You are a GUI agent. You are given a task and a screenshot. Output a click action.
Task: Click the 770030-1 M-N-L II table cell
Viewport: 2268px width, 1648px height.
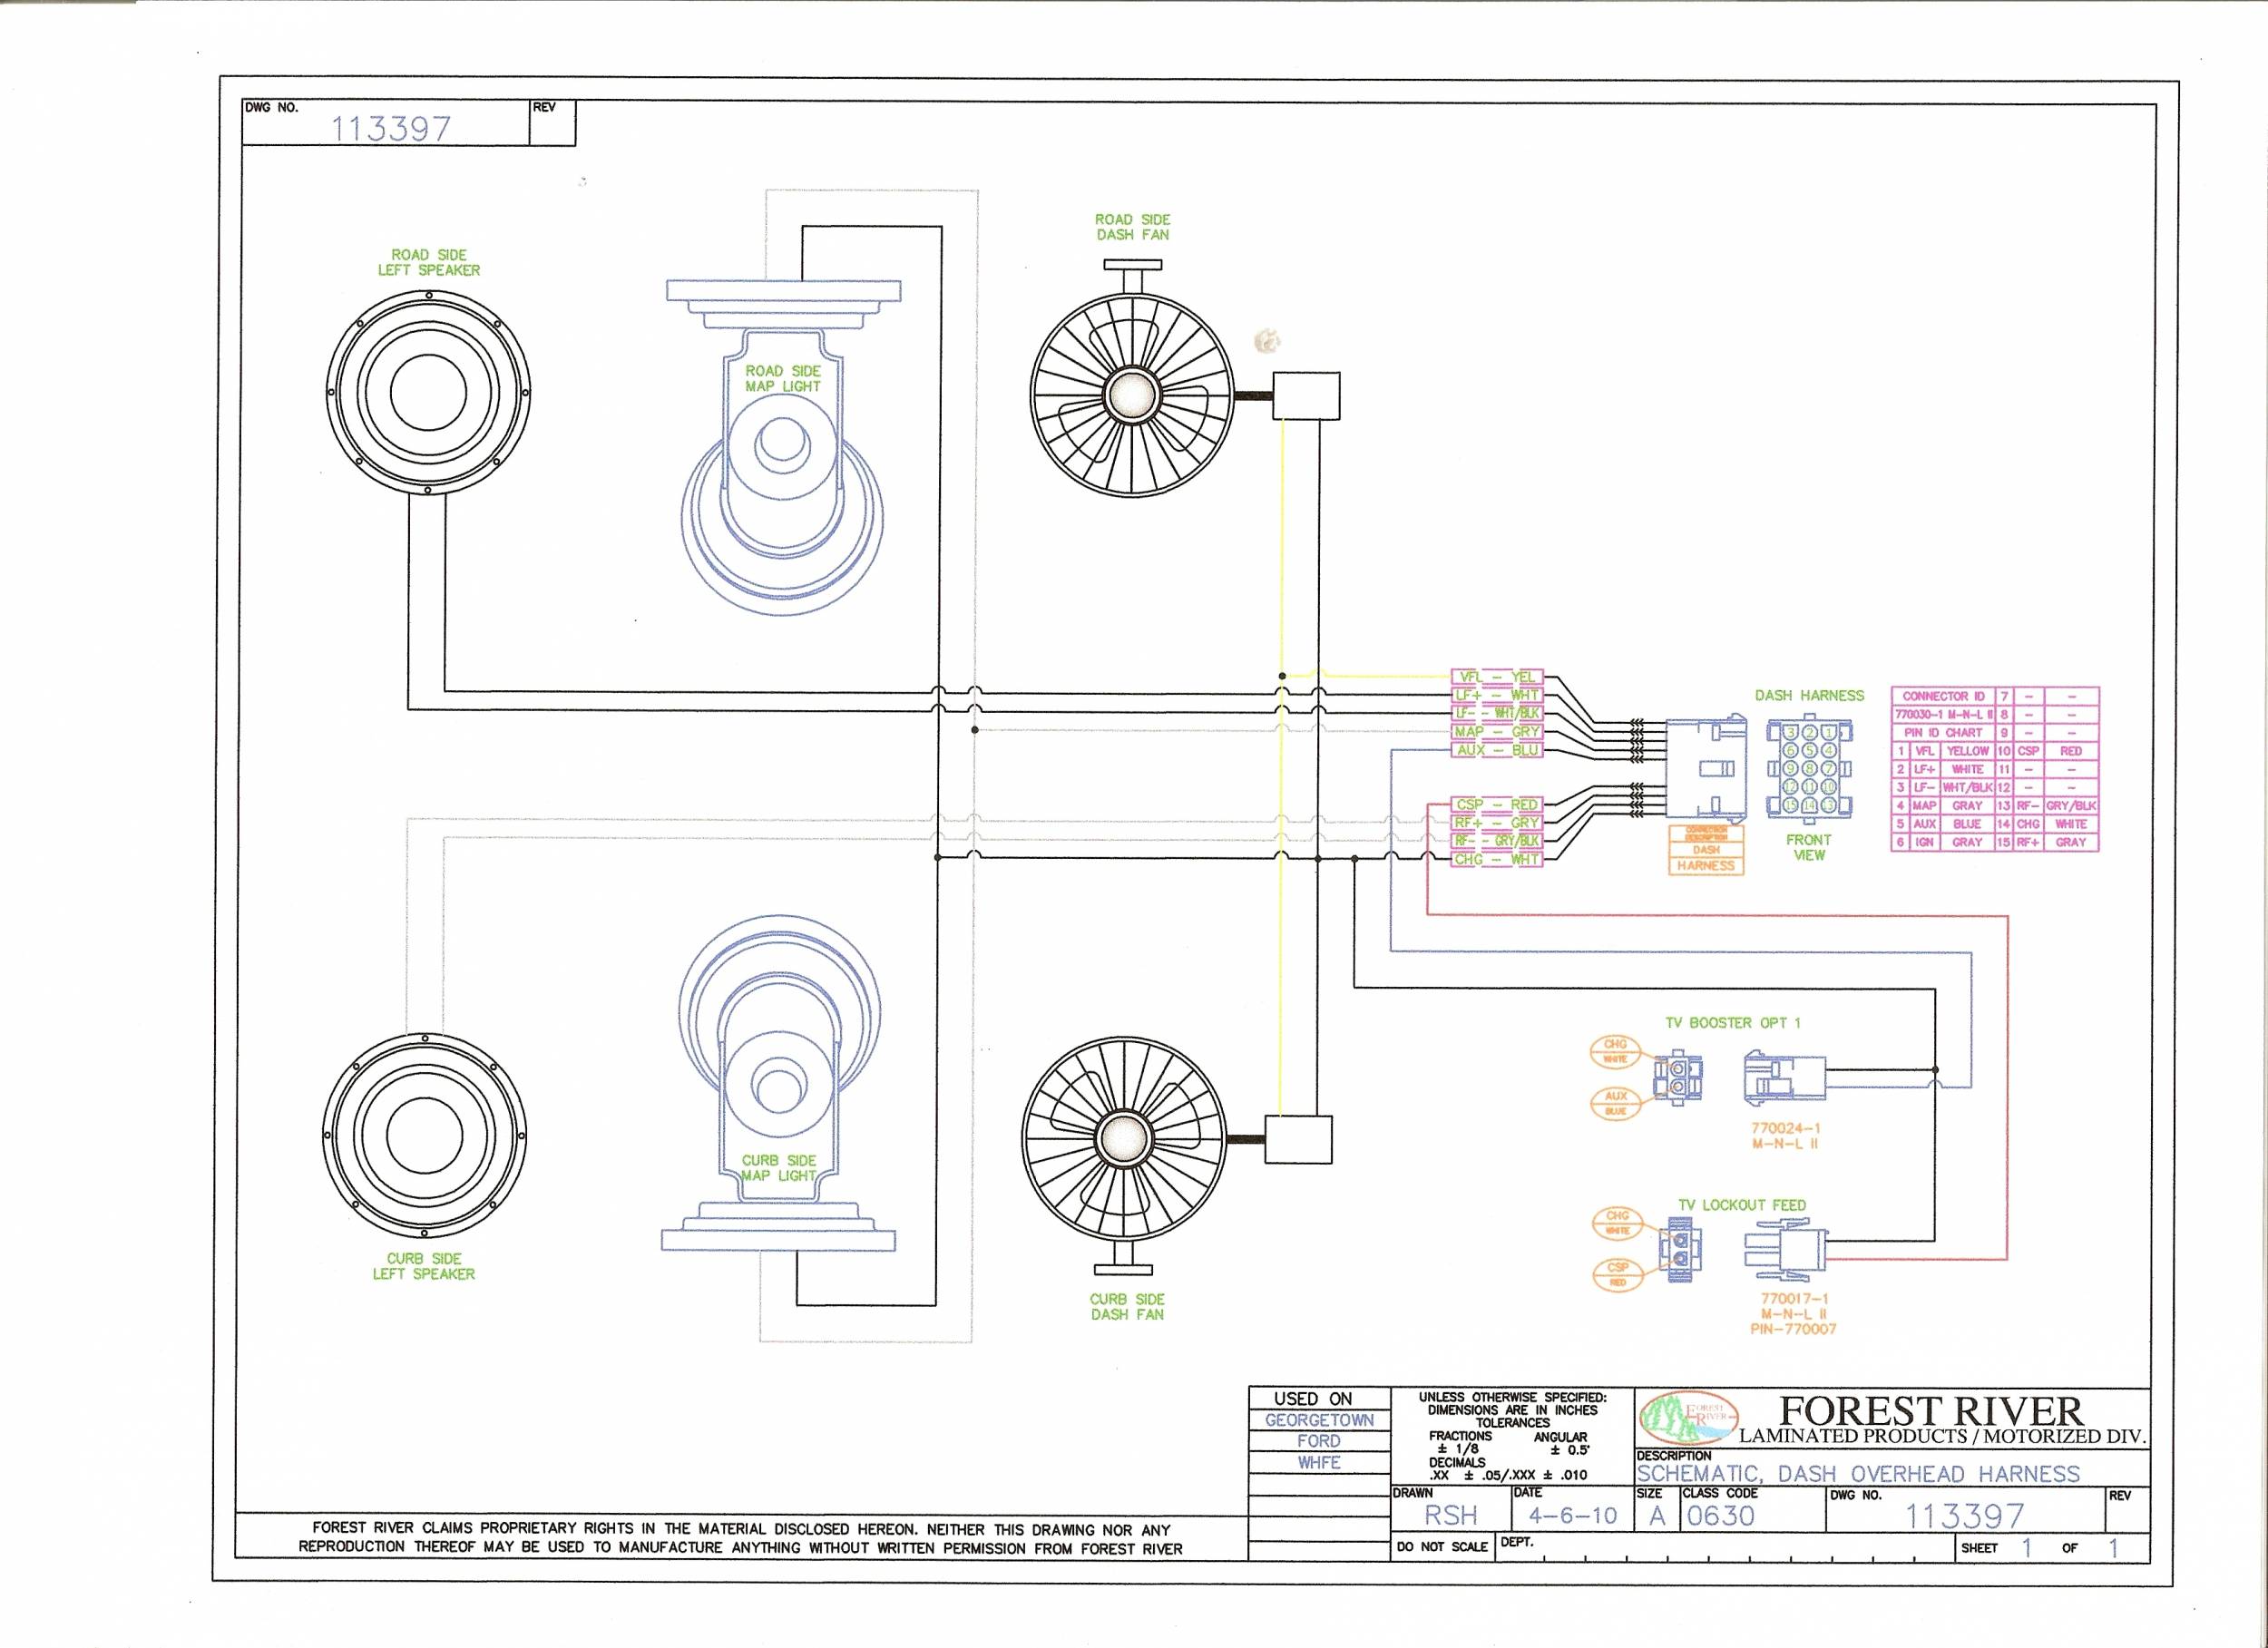[1943, 714]
